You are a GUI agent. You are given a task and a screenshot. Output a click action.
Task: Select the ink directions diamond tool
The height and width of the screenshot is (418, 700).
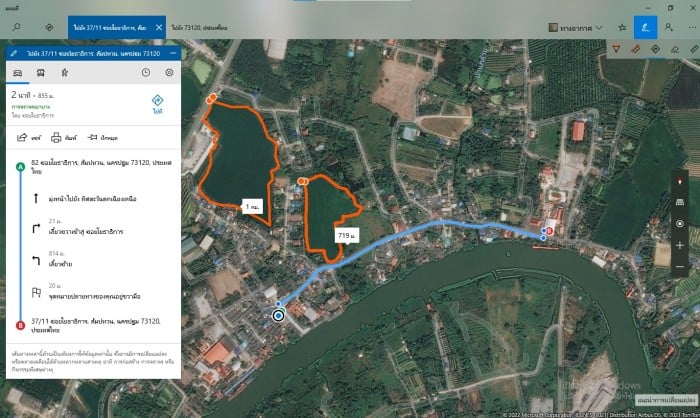(x=655, y=49)
